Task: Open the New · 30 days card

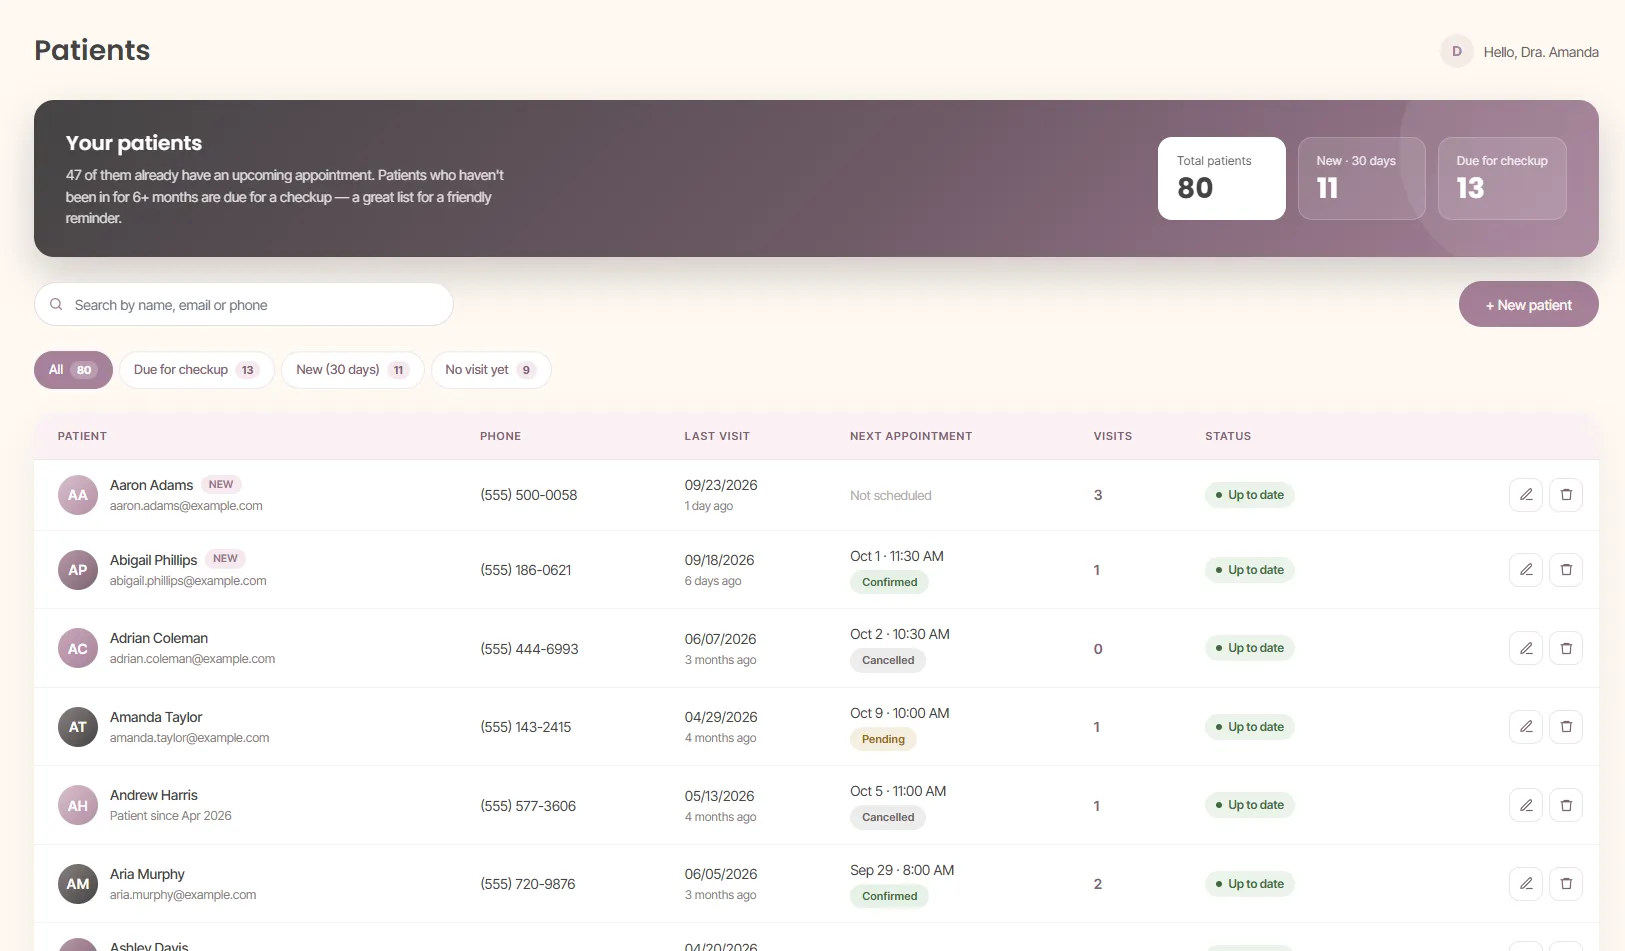Action: click(1361, 178)
